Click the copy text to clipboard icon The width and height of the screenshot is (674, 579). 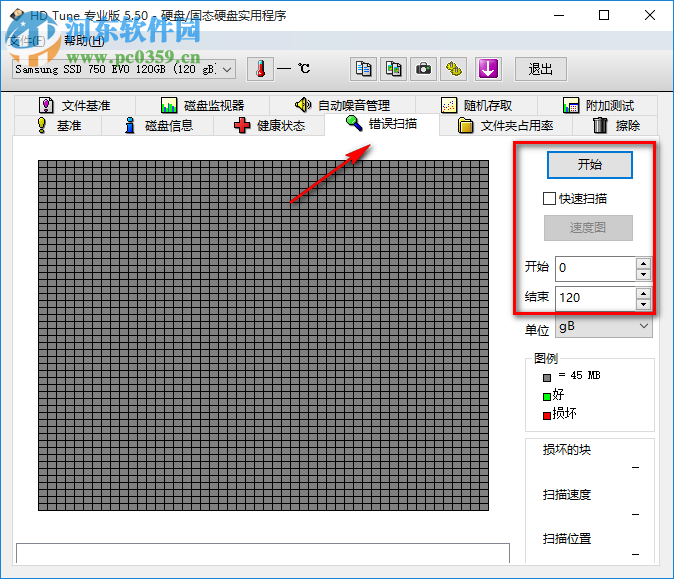tap(364, 69)
